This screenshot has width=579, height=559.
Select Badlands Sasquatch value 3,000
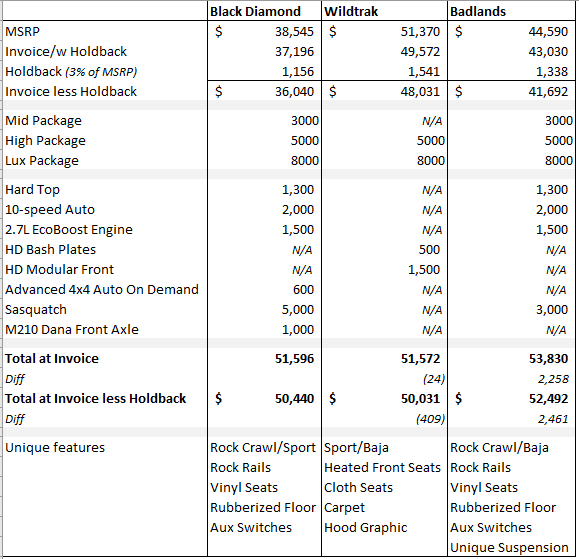552,309
